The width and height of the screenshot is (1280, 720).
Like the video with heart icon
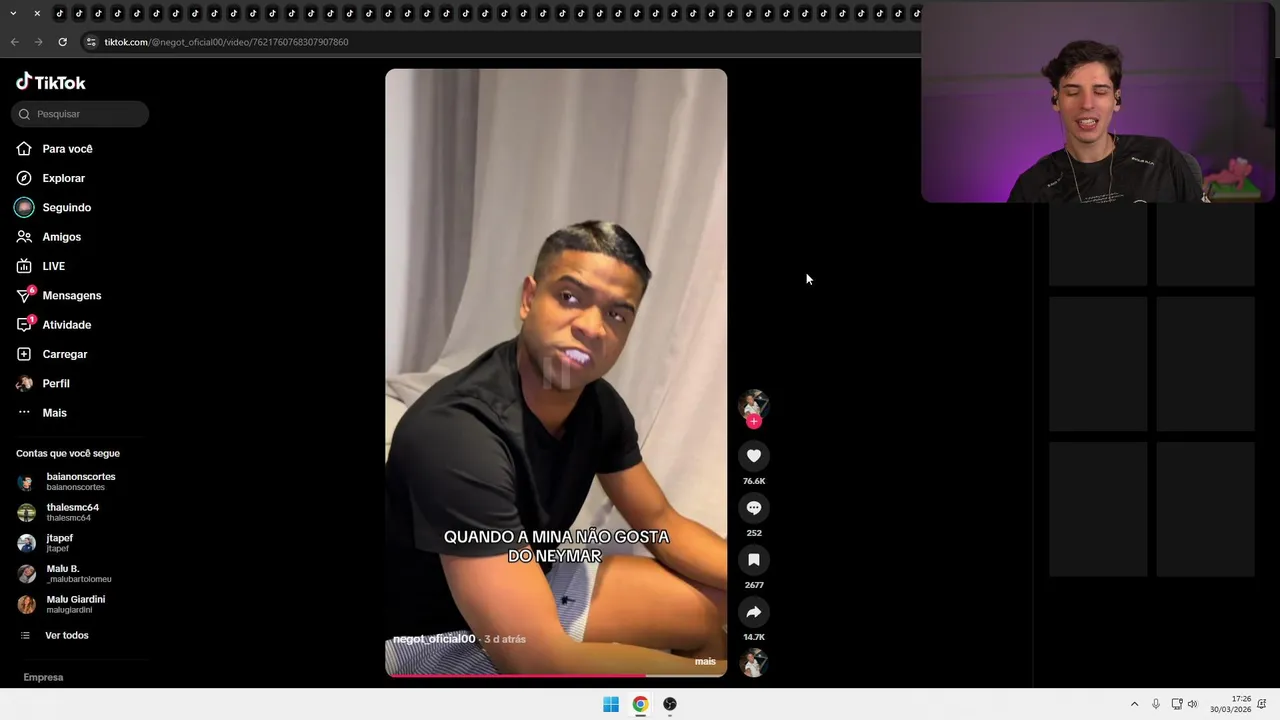[x=754, y=456]
